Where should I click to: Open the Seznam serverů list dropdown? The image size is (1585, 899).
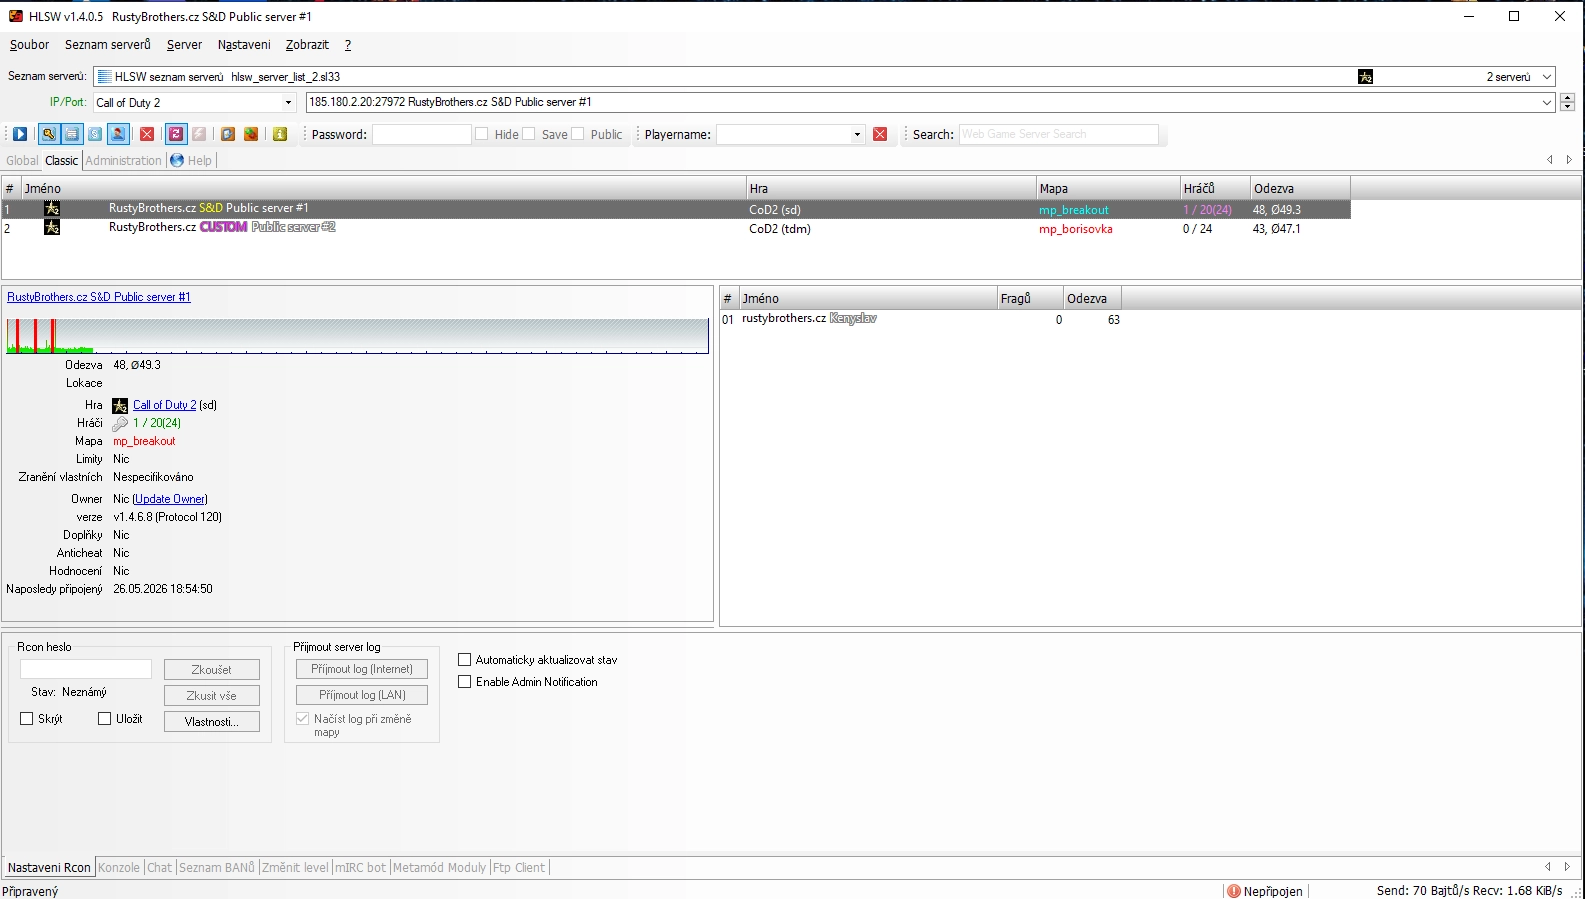click(x=1546, y=77)
